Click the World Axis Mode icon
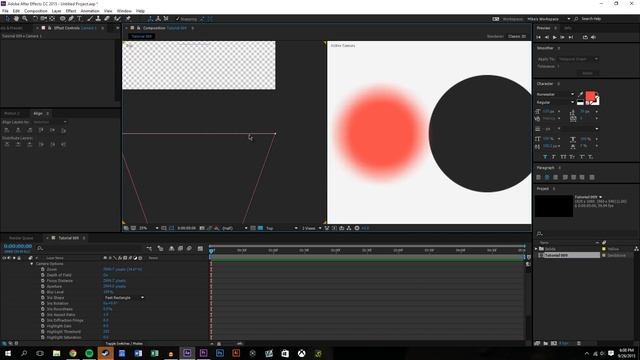The width and height of the screenshot is (640, 360). 158,19
